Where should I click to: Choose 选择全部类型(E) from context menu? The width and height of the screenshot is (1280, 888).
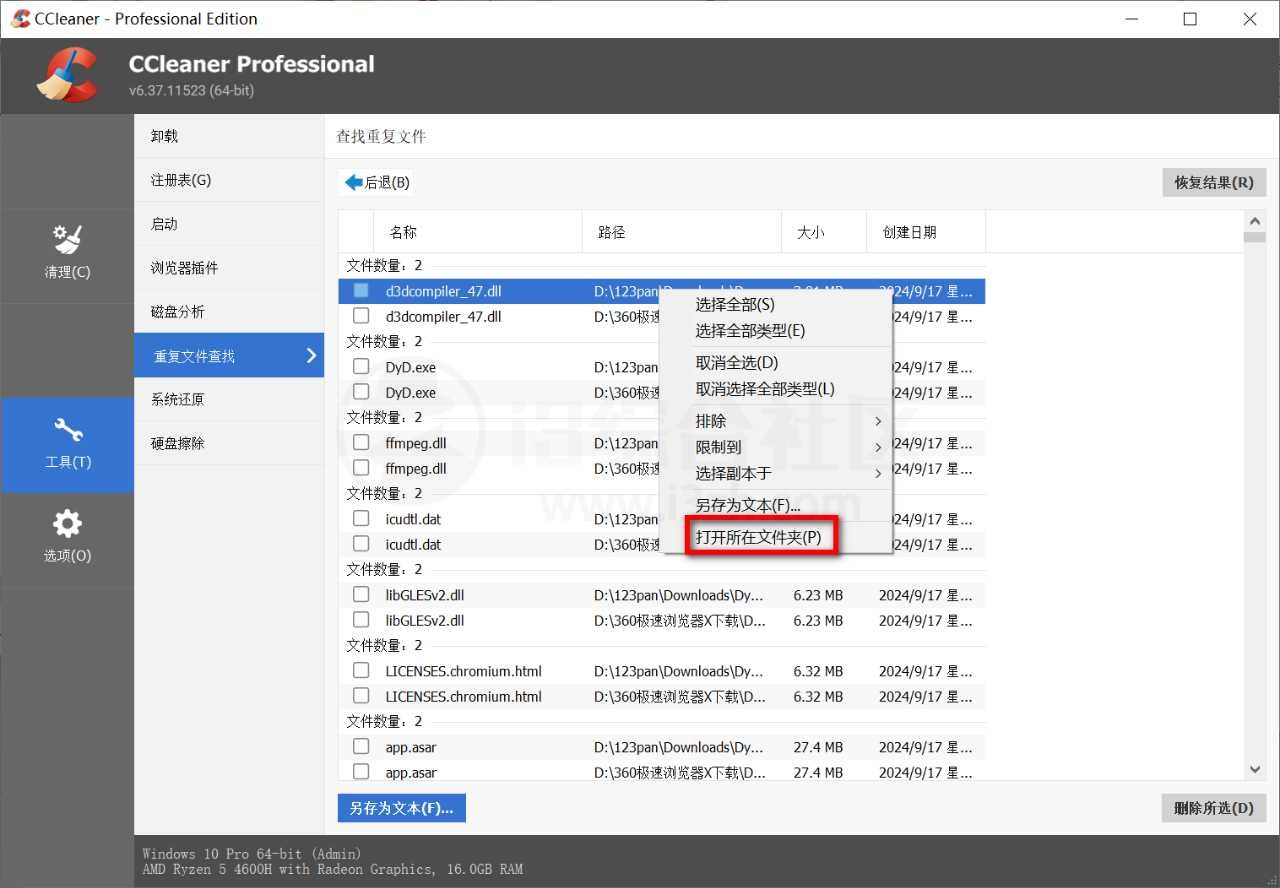(775, 331)
